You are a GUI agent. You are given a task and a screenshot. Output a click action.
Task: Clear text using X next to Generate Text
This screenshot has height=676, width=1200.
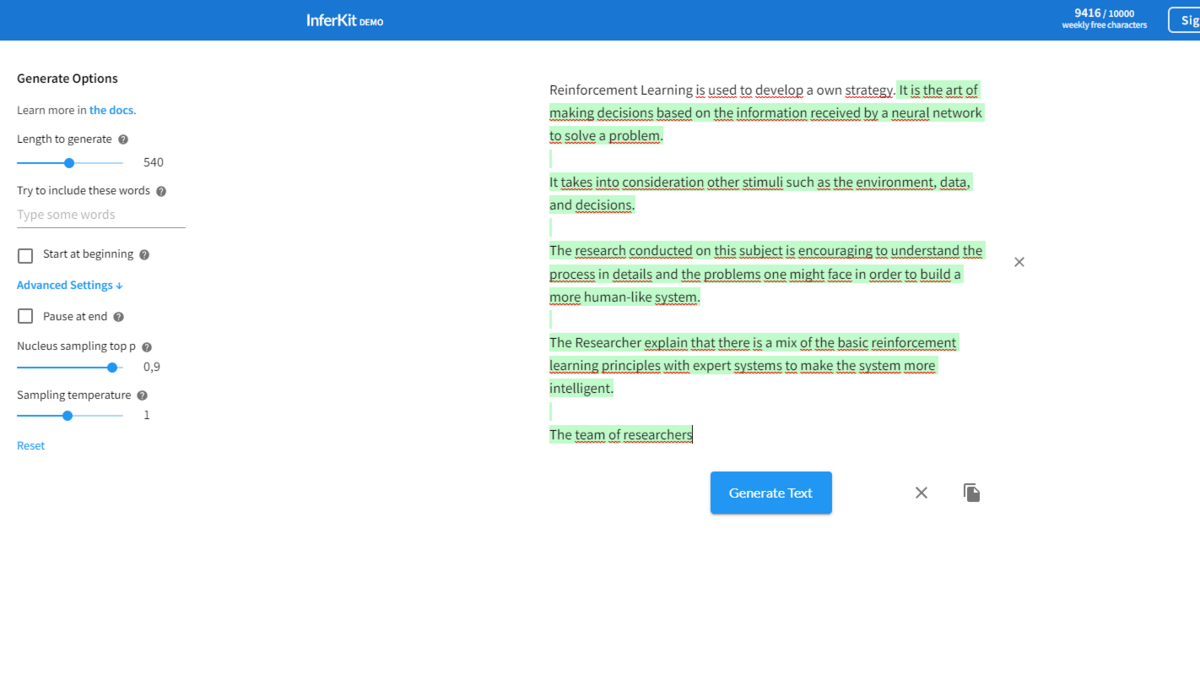tap(921, 493)
